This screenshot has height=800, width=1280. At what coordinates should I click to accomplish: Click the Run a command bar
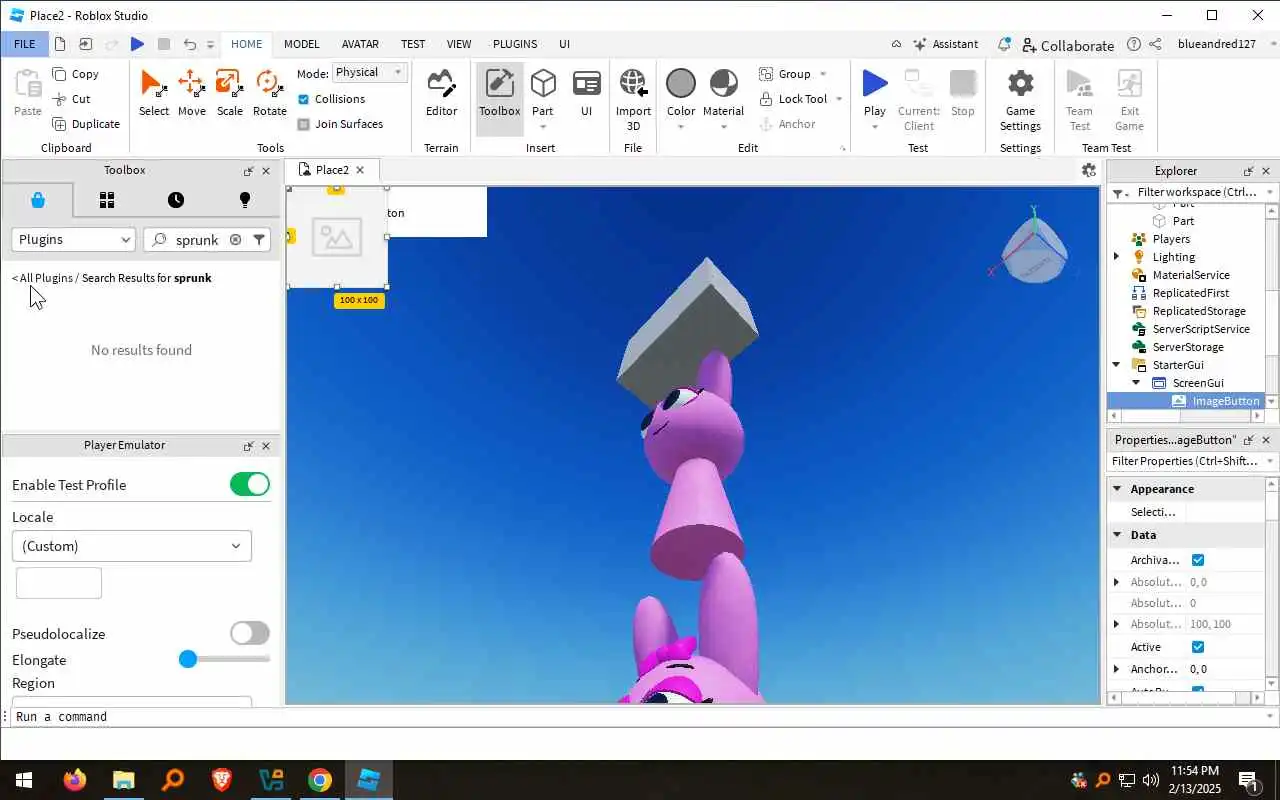click(640, 717)
